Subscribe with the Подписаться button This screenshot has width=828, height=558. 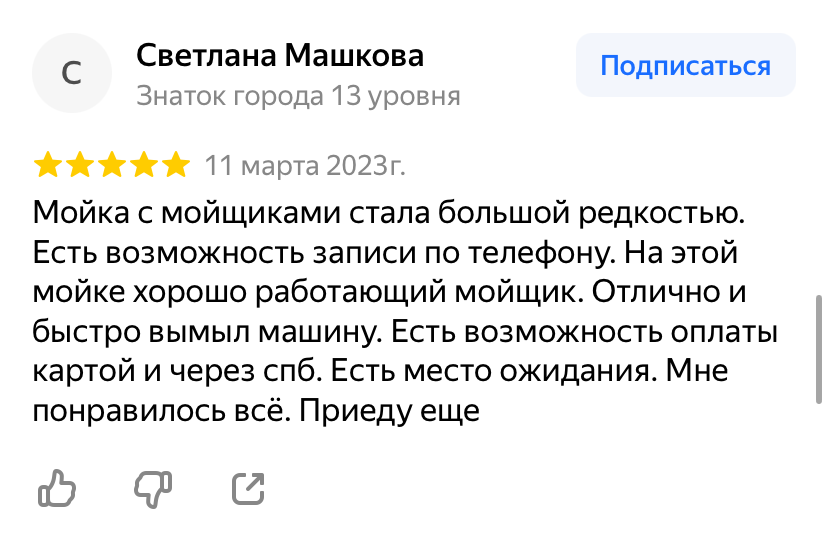(x=685, y=66)
